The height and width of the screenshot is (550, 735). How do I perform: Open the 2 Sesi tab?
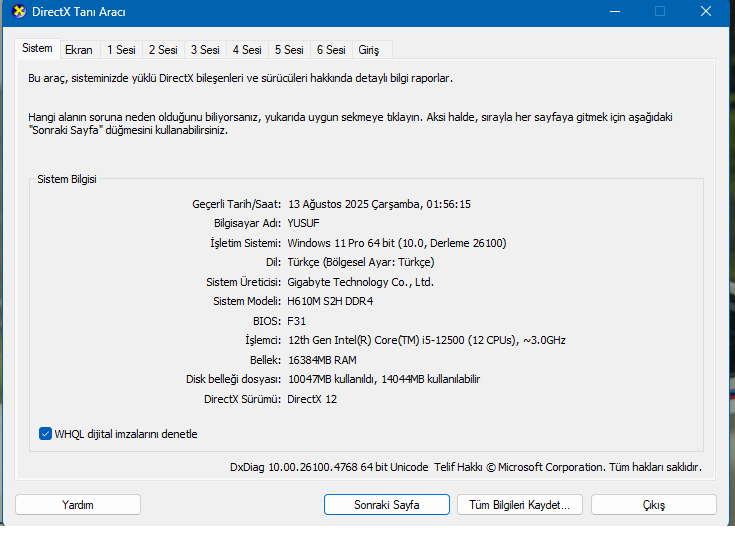(163, 50)
